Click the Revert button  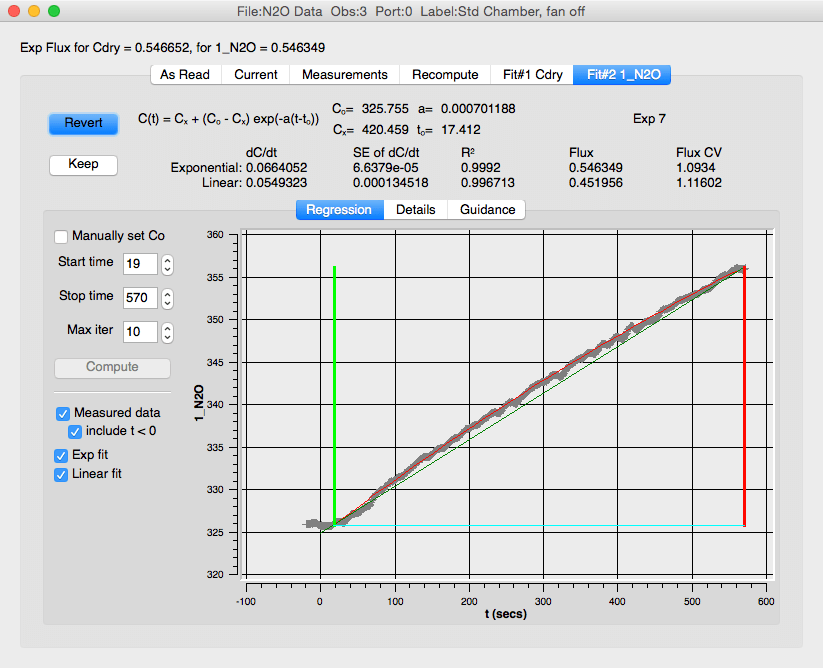tap(83, 123)
